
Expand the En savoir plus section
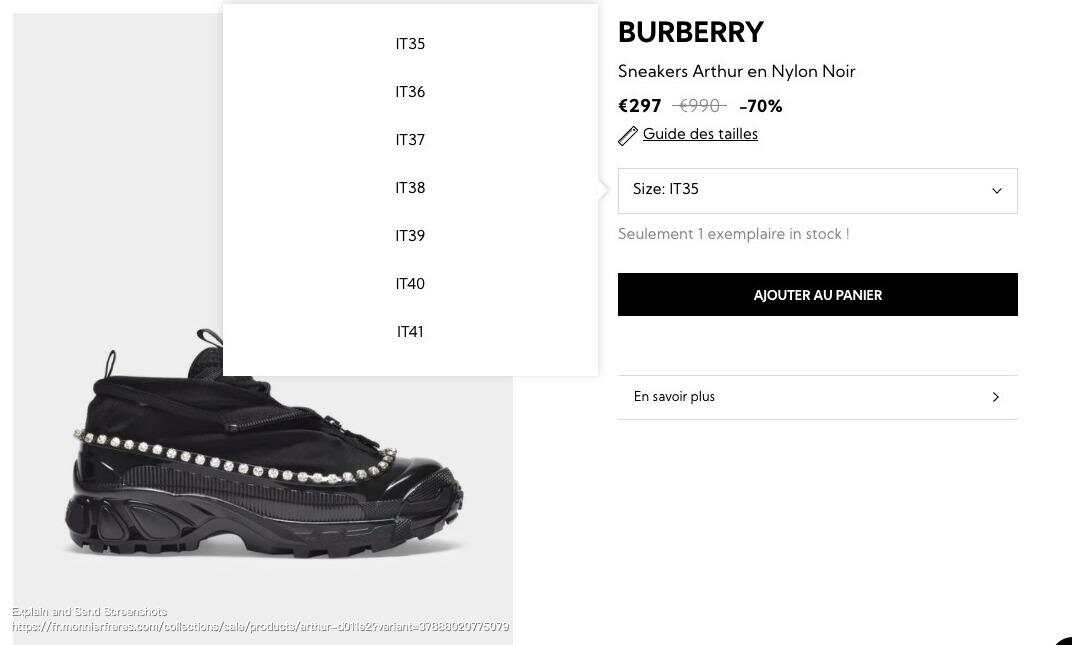pyautogui.click(x=817, y=397)
